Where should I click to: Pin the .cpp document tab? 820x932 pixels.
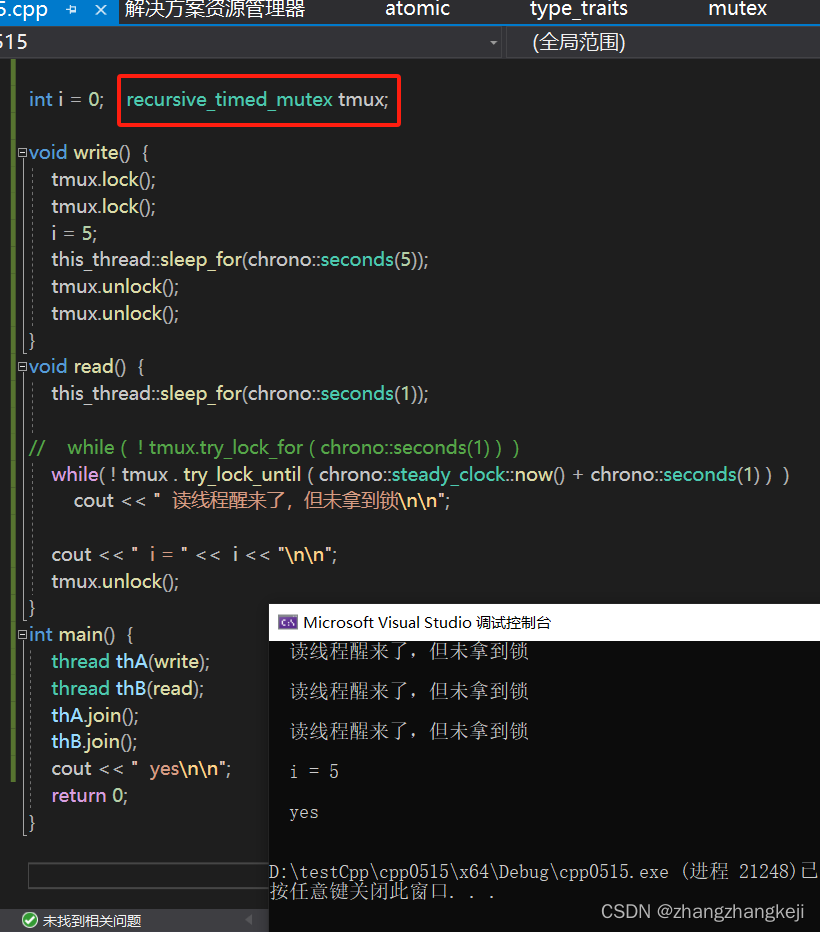coord(72,10)
